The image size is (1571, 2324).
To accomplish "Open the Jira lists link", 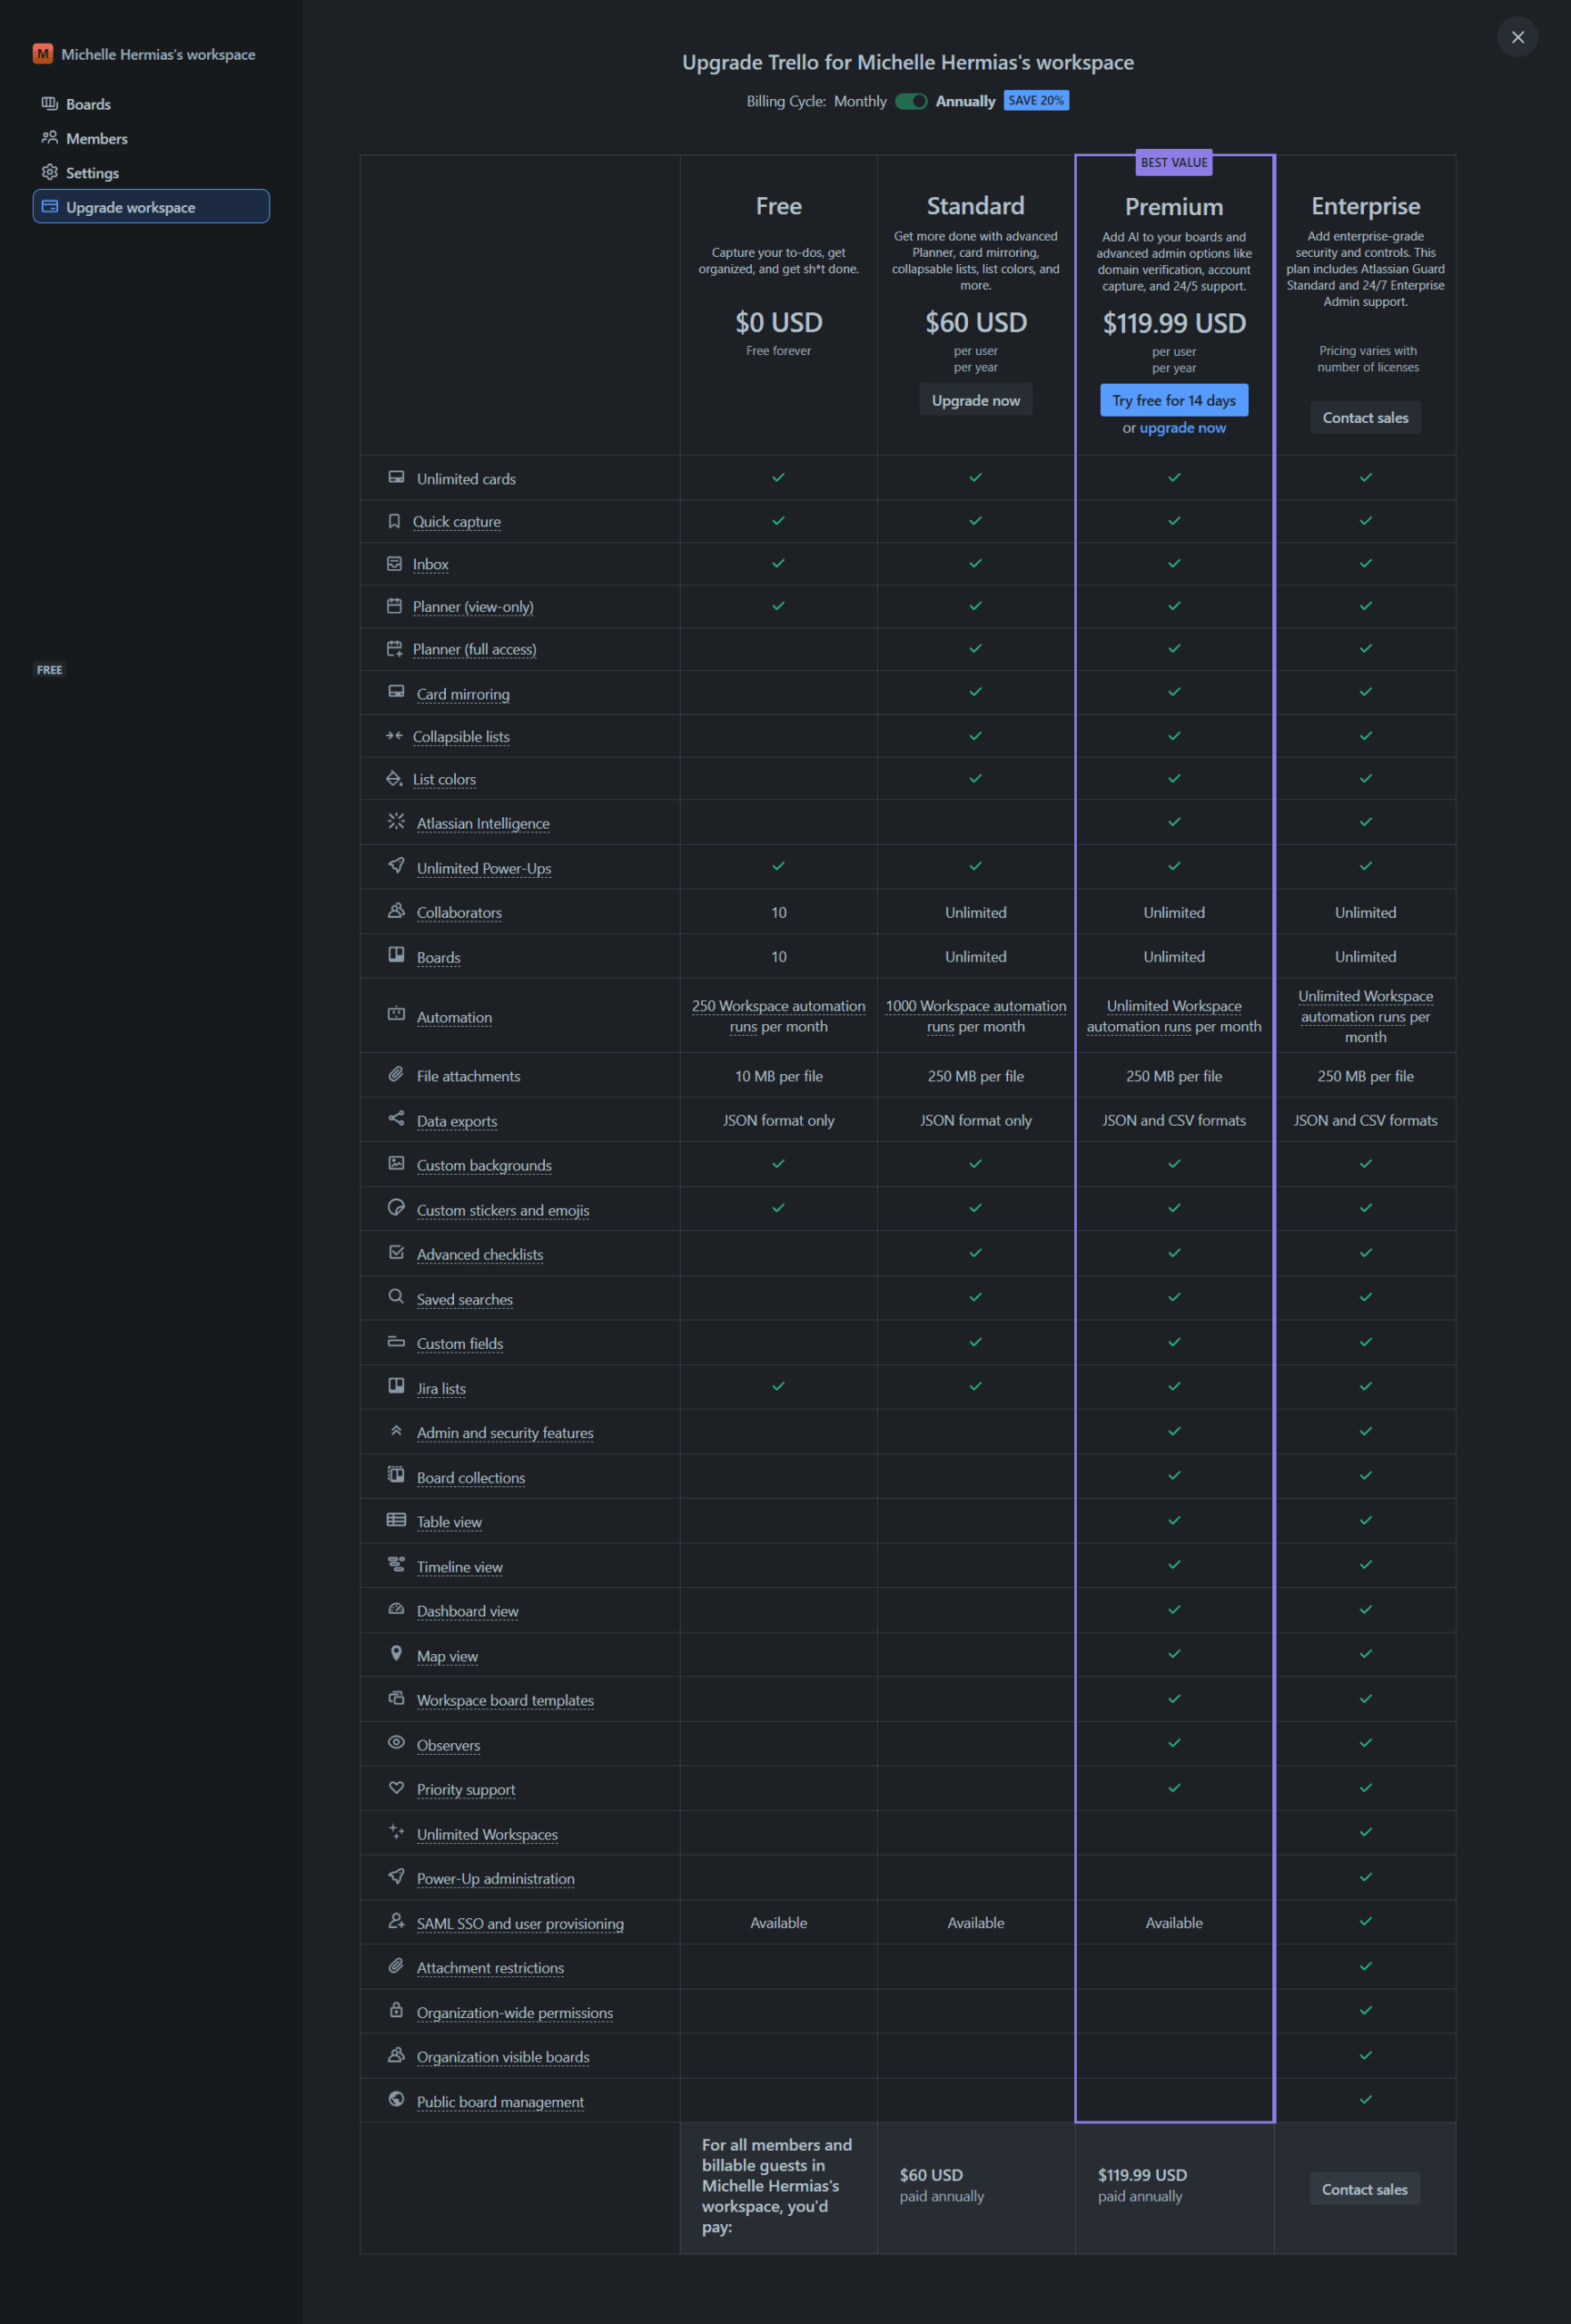I will coord(441,1388).
